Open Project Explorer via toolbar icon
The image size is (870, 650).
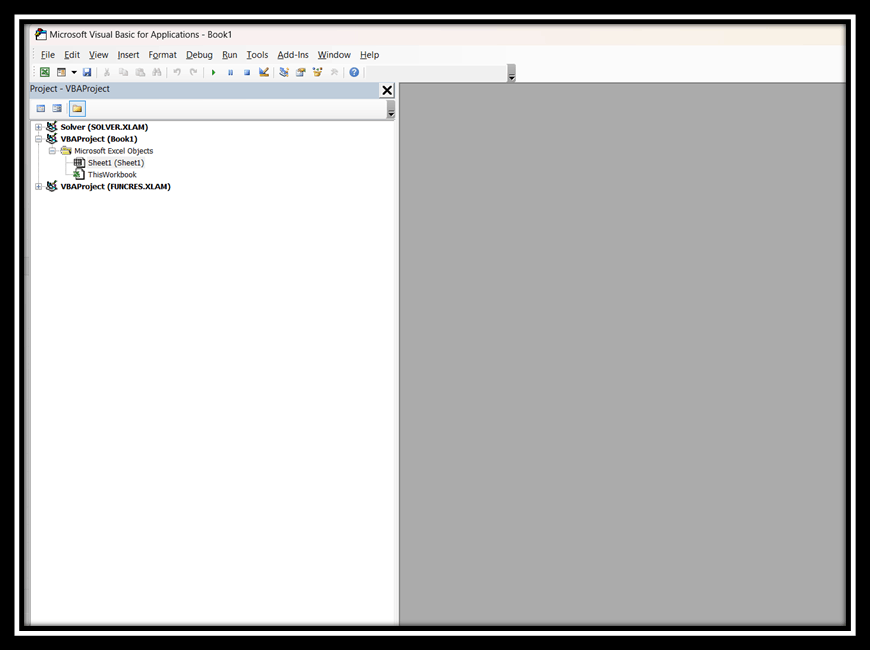tap(284, 72)
